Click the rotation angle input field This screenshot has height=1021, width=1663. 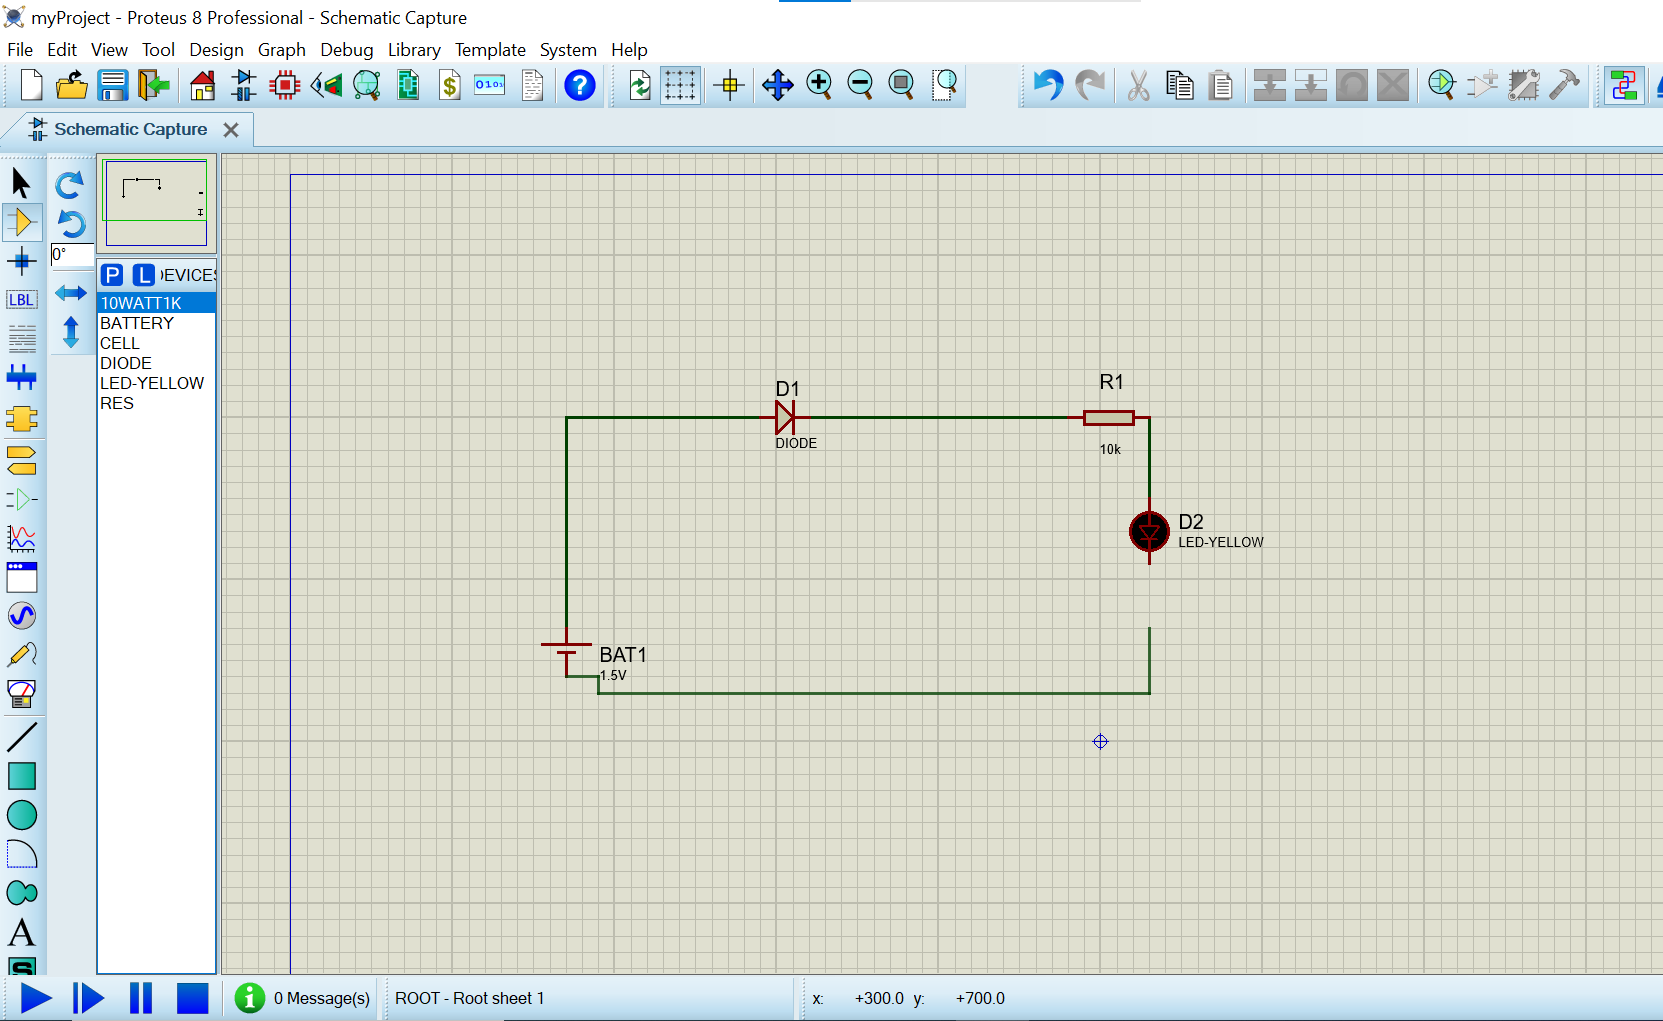[x=72, y=255]
